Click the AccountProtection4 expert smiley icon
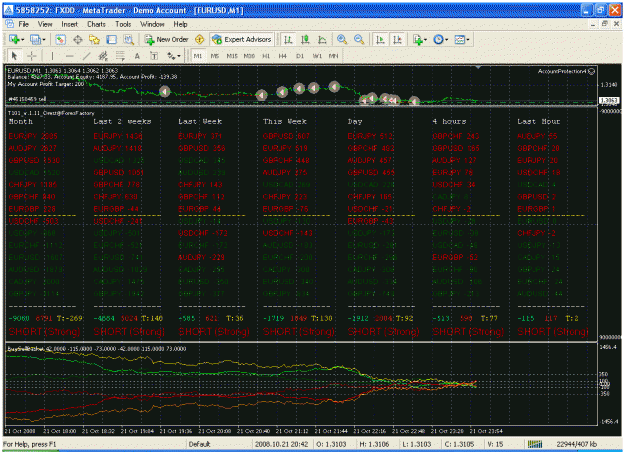The height and width of the screenshot is (452, 625). click(592, 71)
